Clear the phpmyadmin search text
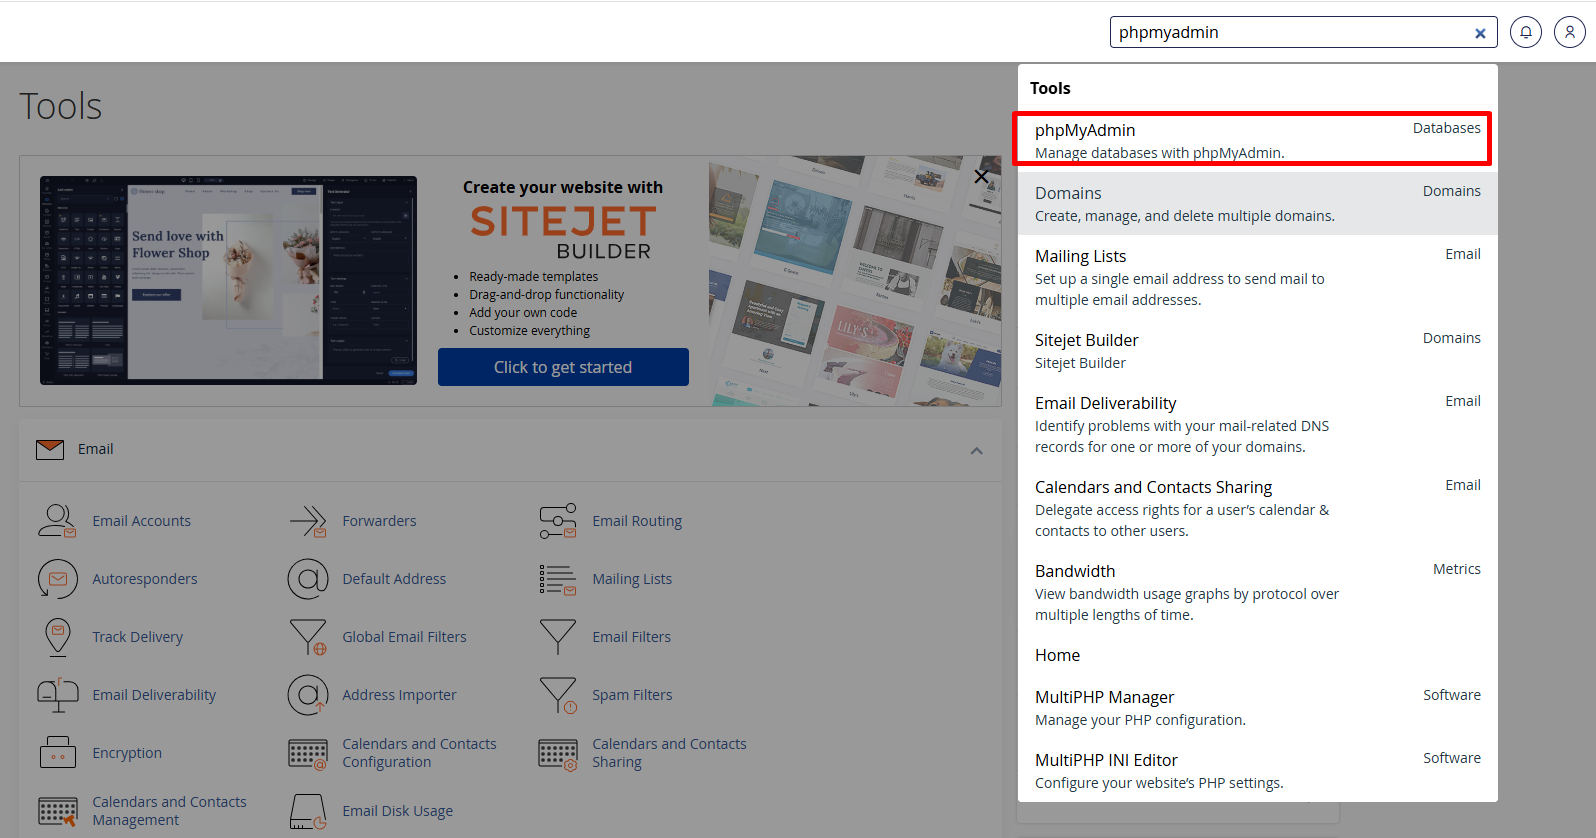 1480,33
